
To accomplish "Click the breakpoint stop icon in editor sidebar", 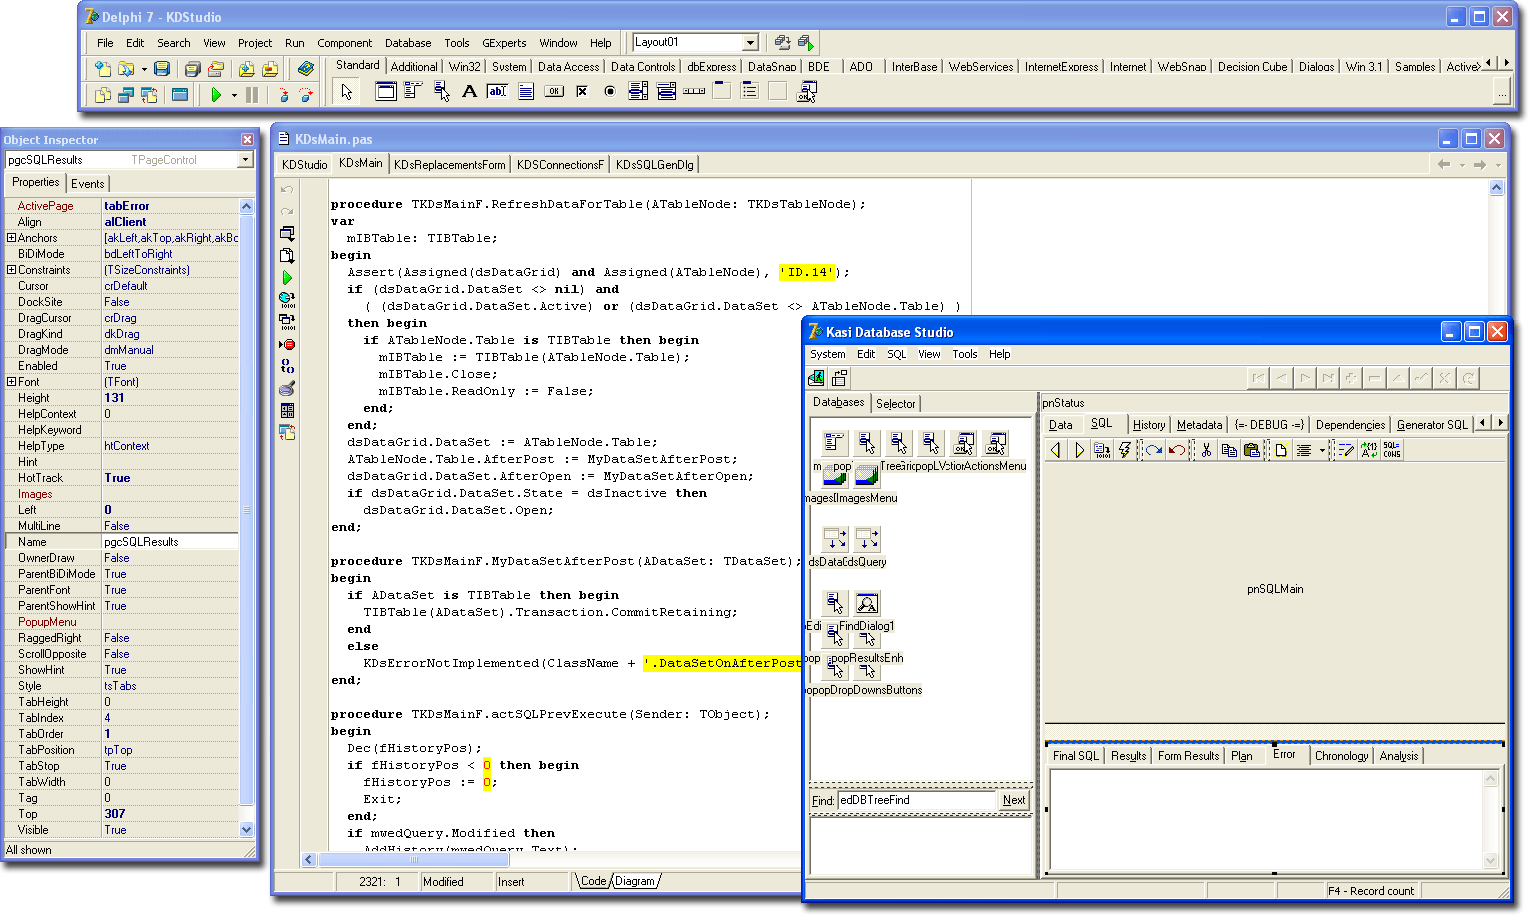I will tap(287, 344).
